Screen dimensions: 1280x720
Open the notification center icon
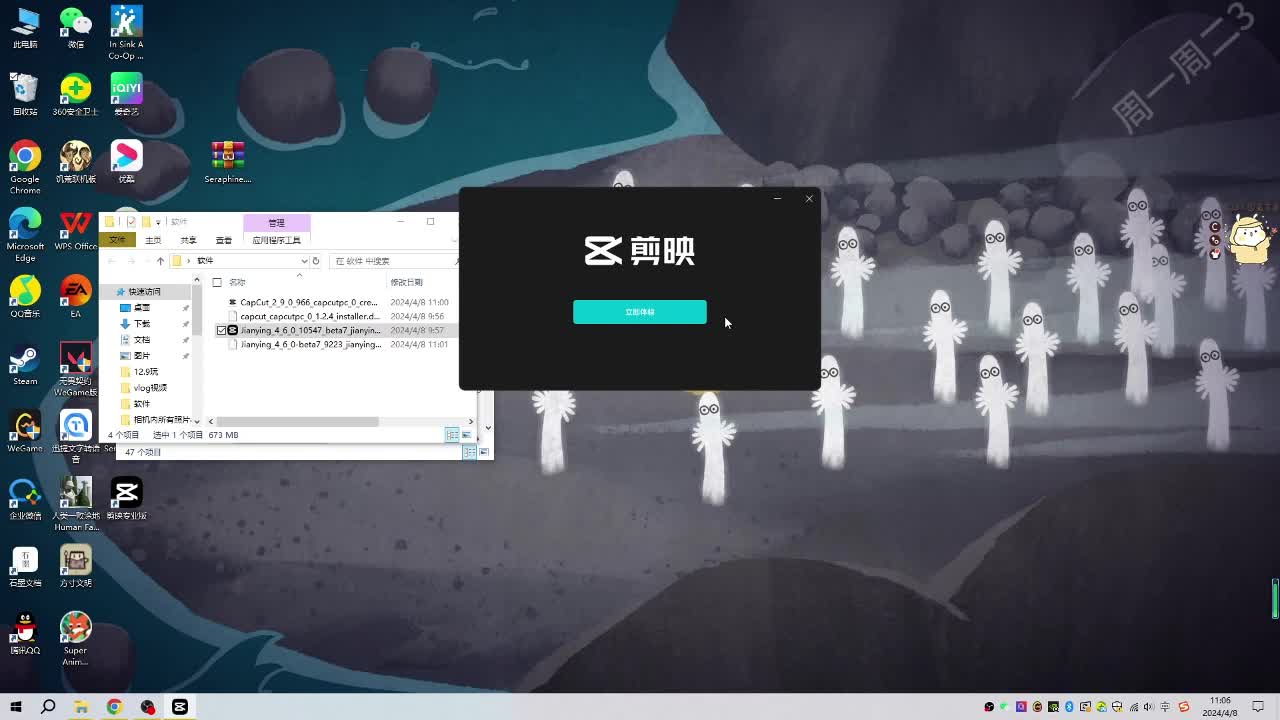[1258, 707]
